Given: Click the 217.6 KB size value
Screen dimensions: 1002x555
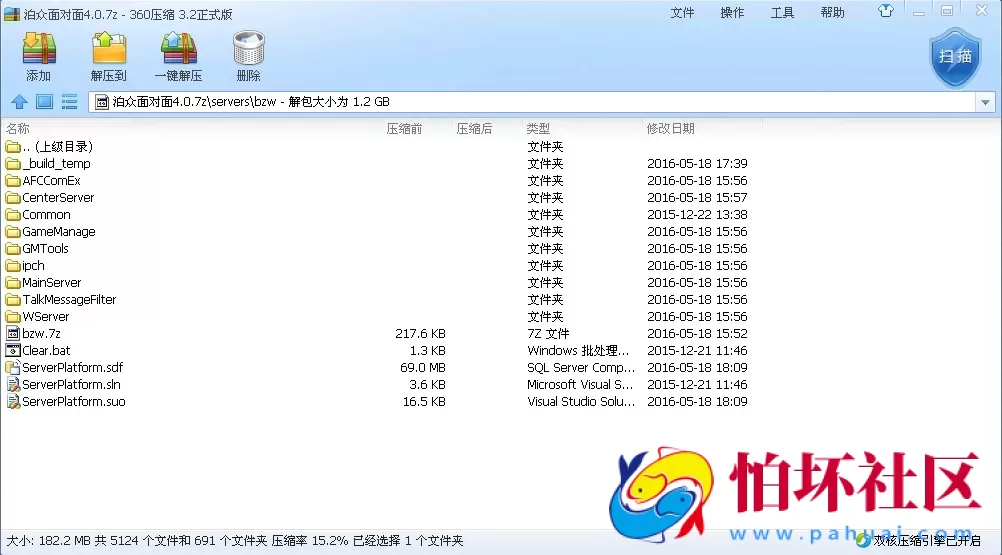Looking at the screenshot, I should [420, 333].
